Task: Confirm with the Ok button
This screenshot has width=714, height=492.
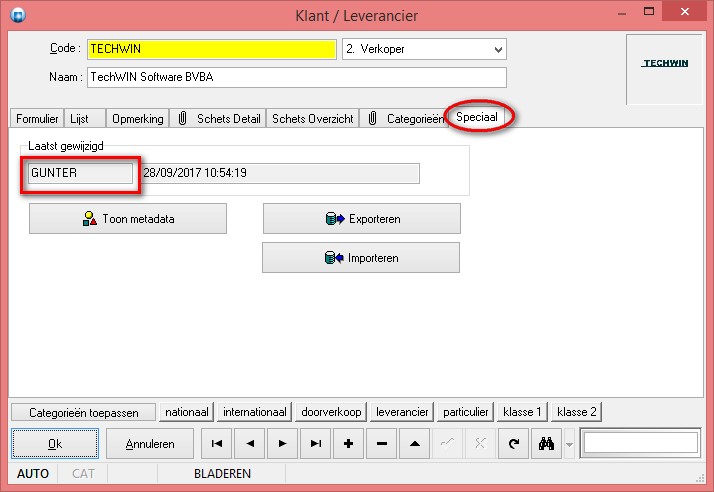Action: (55, 443)
